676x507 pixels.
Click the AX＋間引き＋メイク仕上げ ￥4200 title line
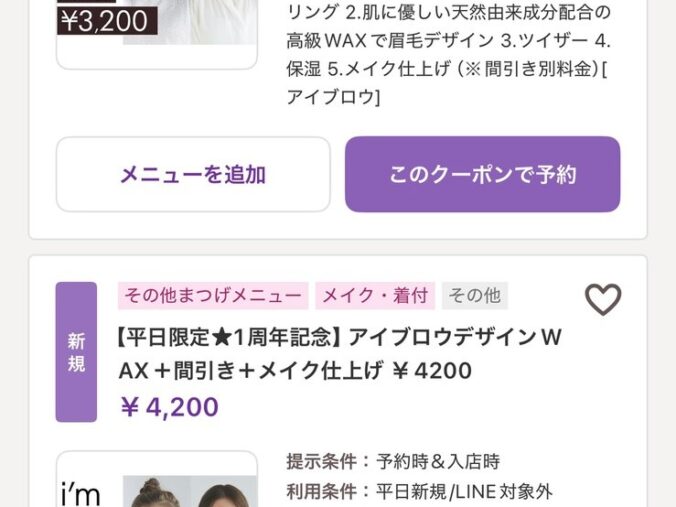295,371
